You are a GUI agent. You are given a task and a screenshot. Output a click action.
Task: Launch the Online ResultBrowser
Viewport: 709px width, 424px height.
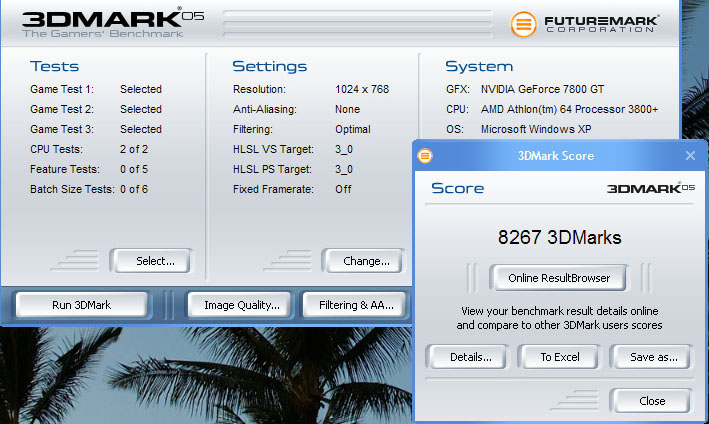pyautogui.click(x=559, y=278)
